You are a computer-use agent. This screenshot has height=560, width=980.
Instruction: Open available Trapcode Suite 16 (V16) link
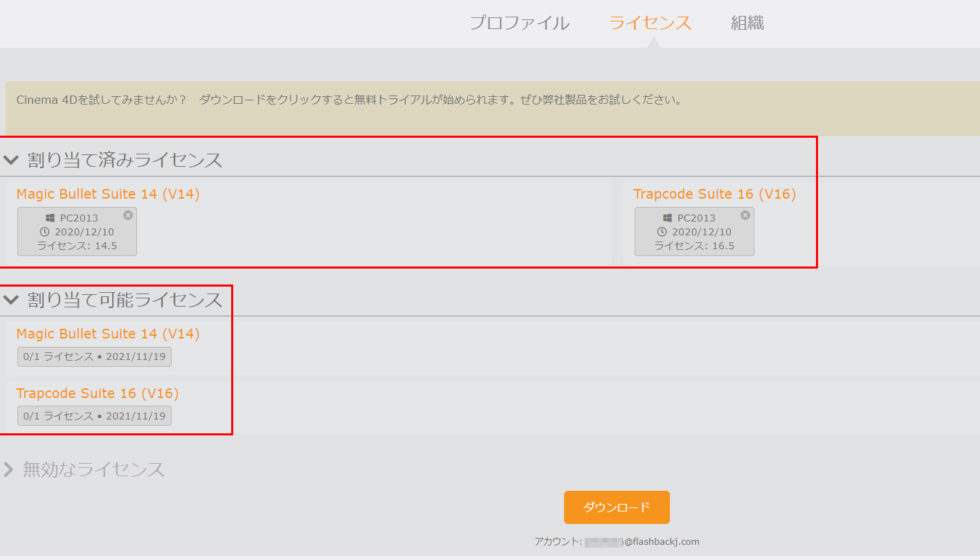(98, 394)
